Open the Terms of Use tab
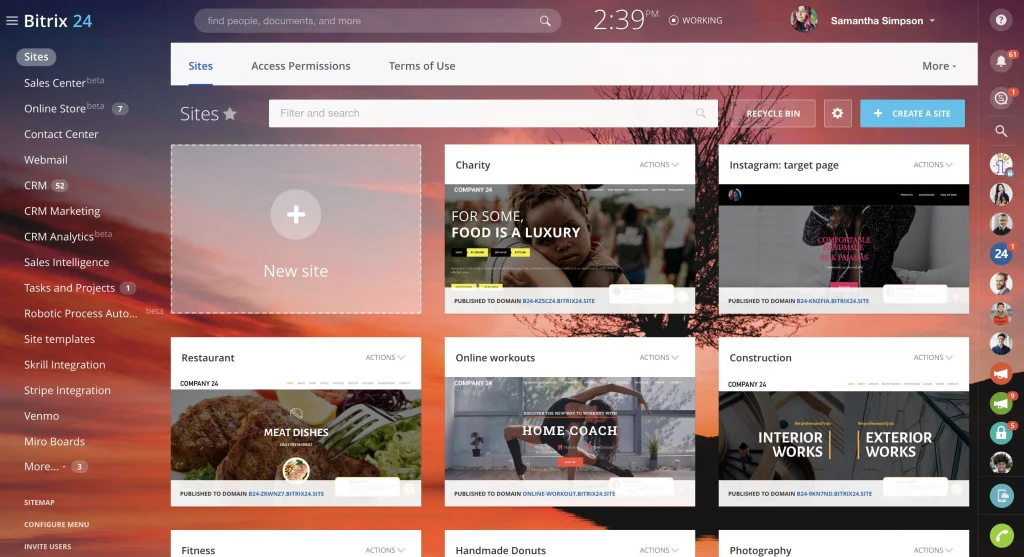Viewport: 1024px width, 557px height. [422, 66]
